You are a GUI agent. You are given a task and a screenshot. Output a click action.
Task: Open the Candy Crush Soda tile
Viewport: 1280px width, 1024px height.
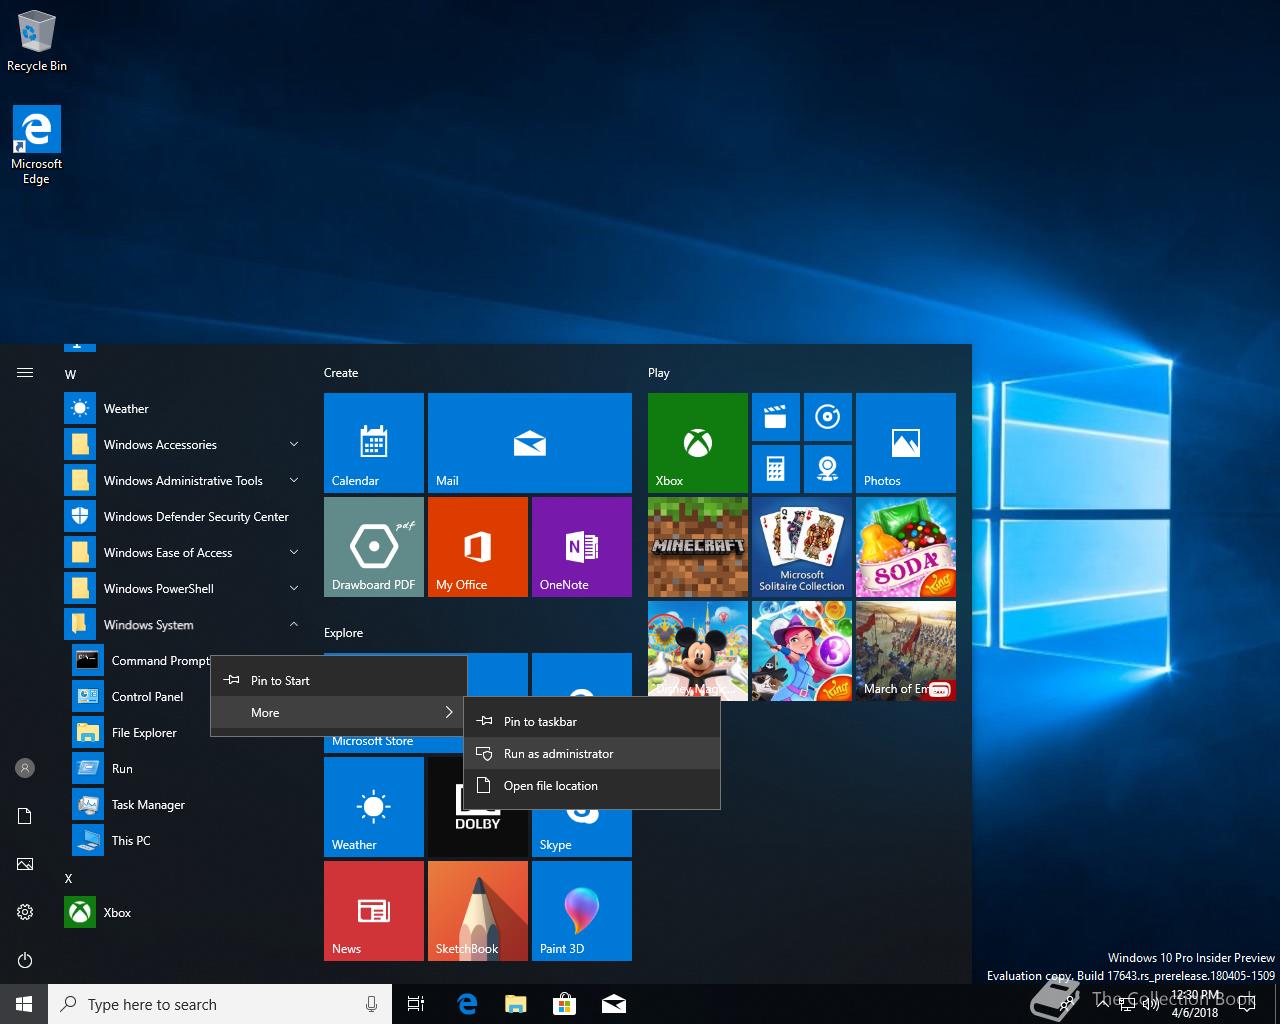pyautogui.click(x=906, y=547)
